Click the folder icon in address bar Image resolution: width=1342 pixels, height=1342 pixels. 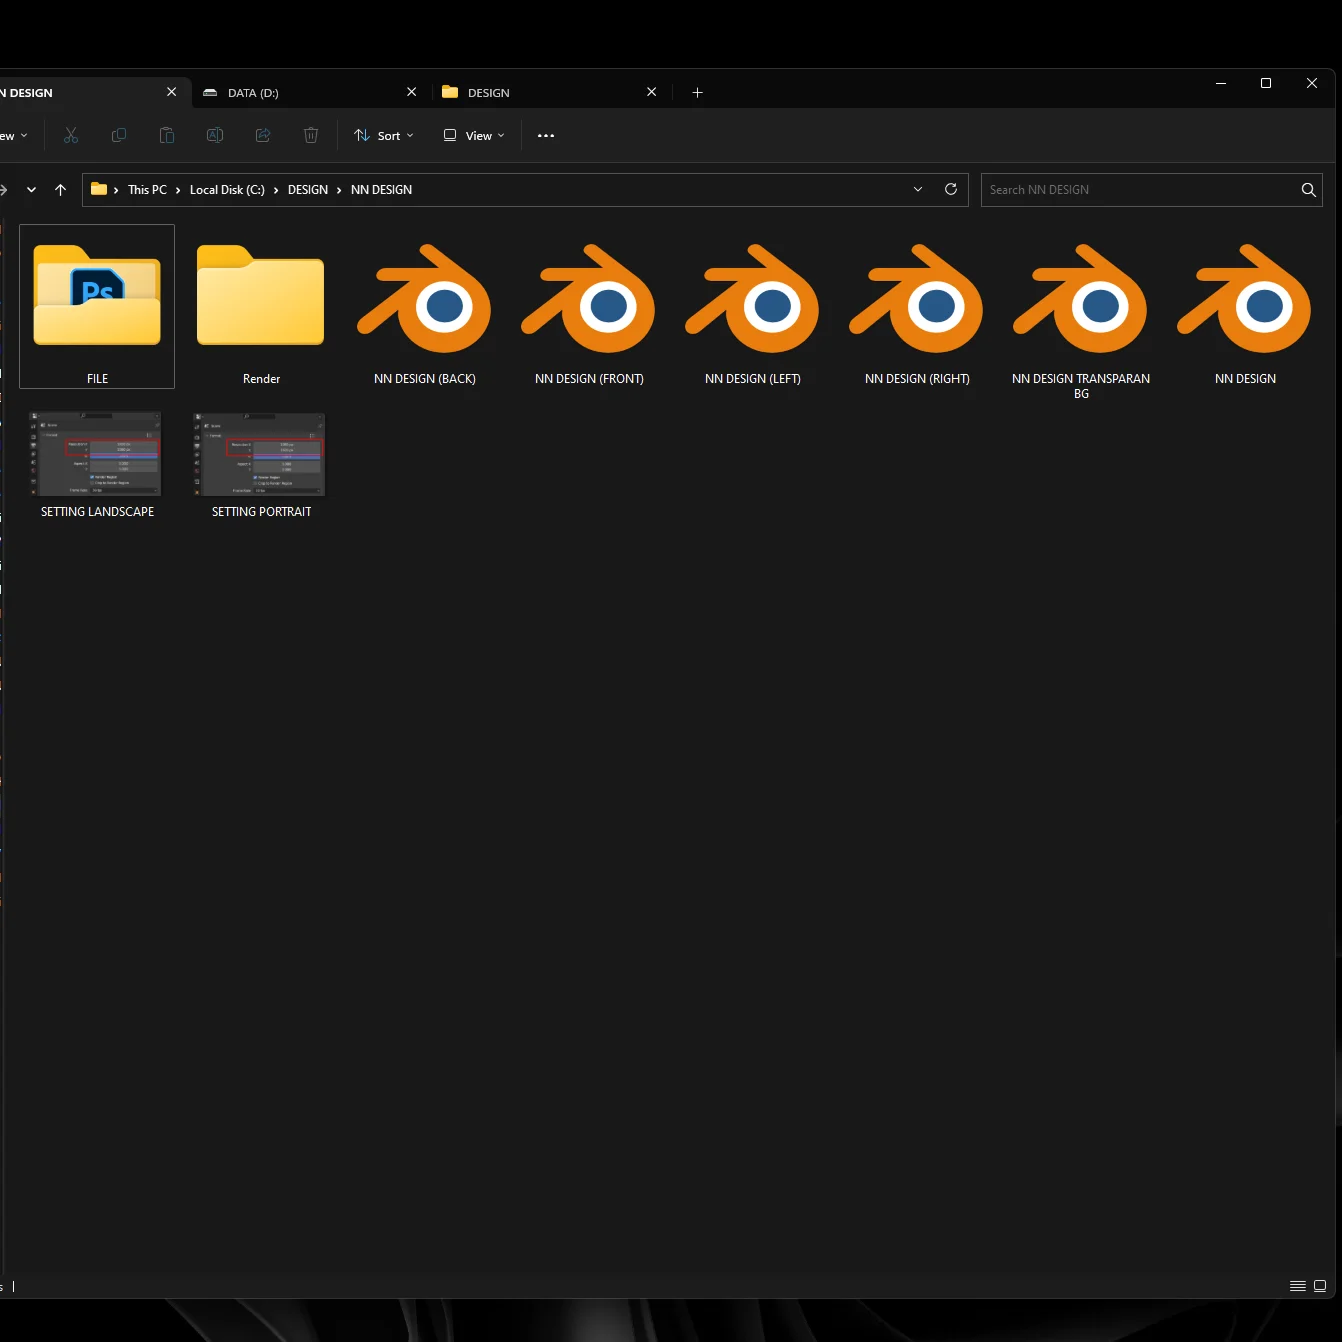coord(99,189)
